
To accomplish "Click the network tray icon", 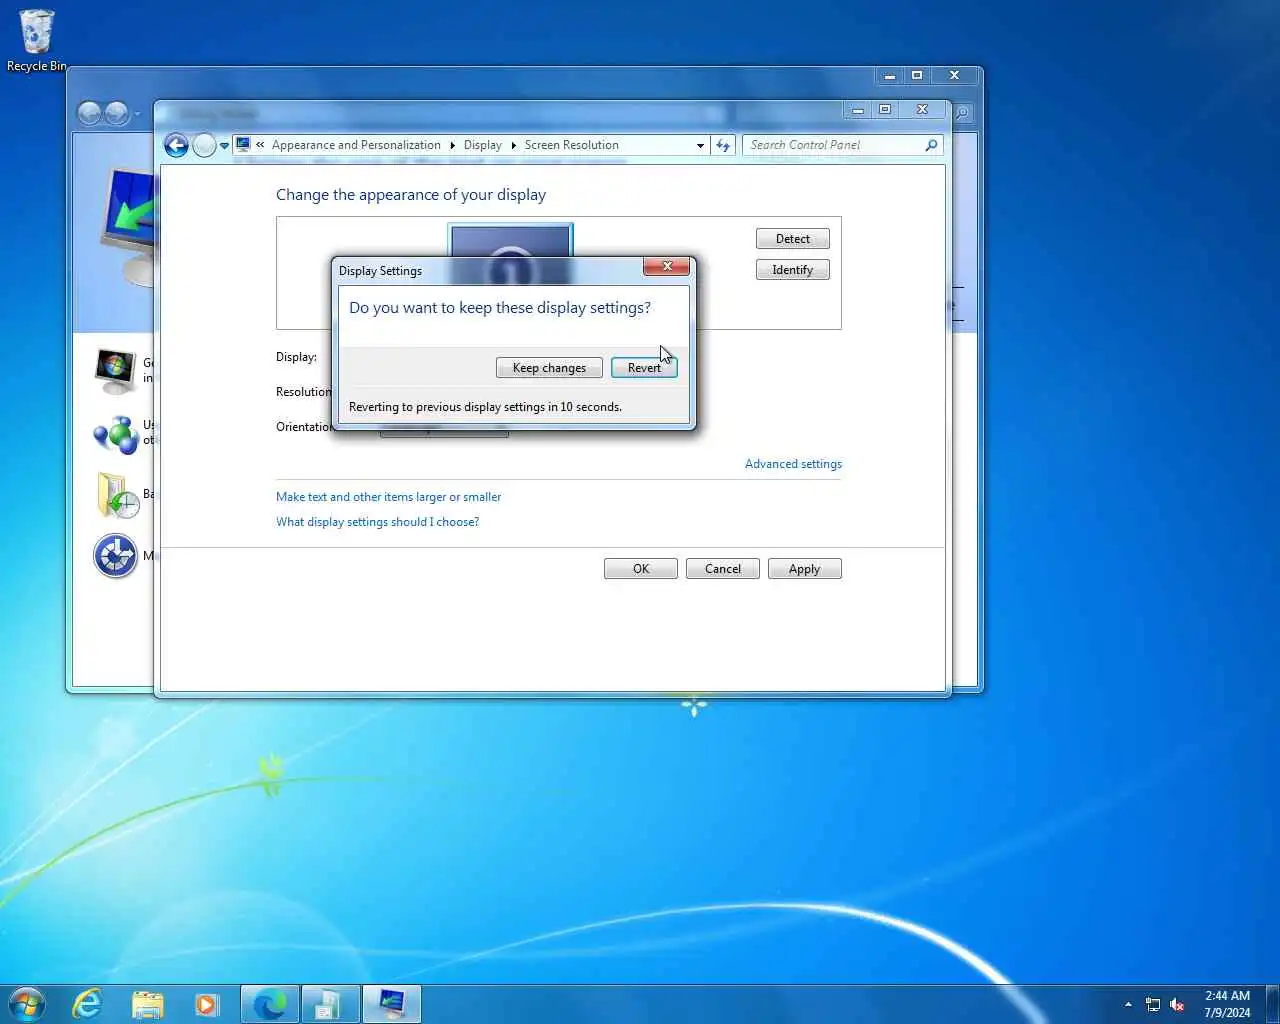I will tap(1152, 1005).
